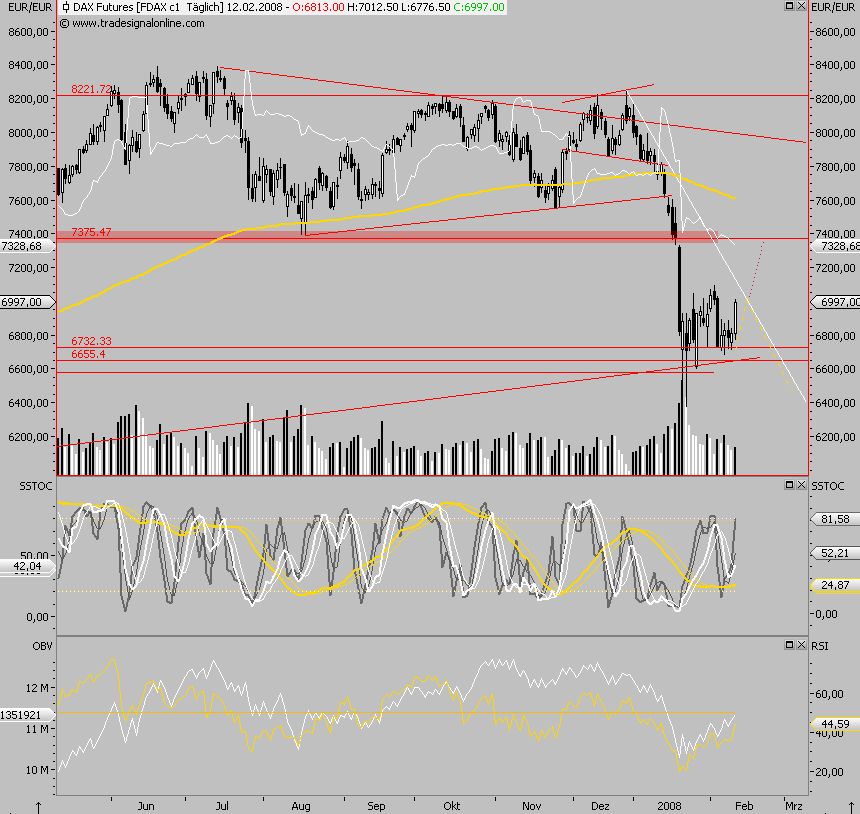Click the 6200,00 tick on right price axis

835,437
